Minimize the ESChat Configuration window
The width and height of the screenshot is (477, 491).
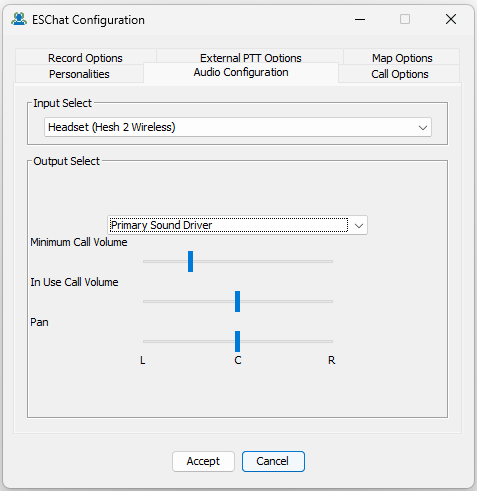click(x=360, y=20)
